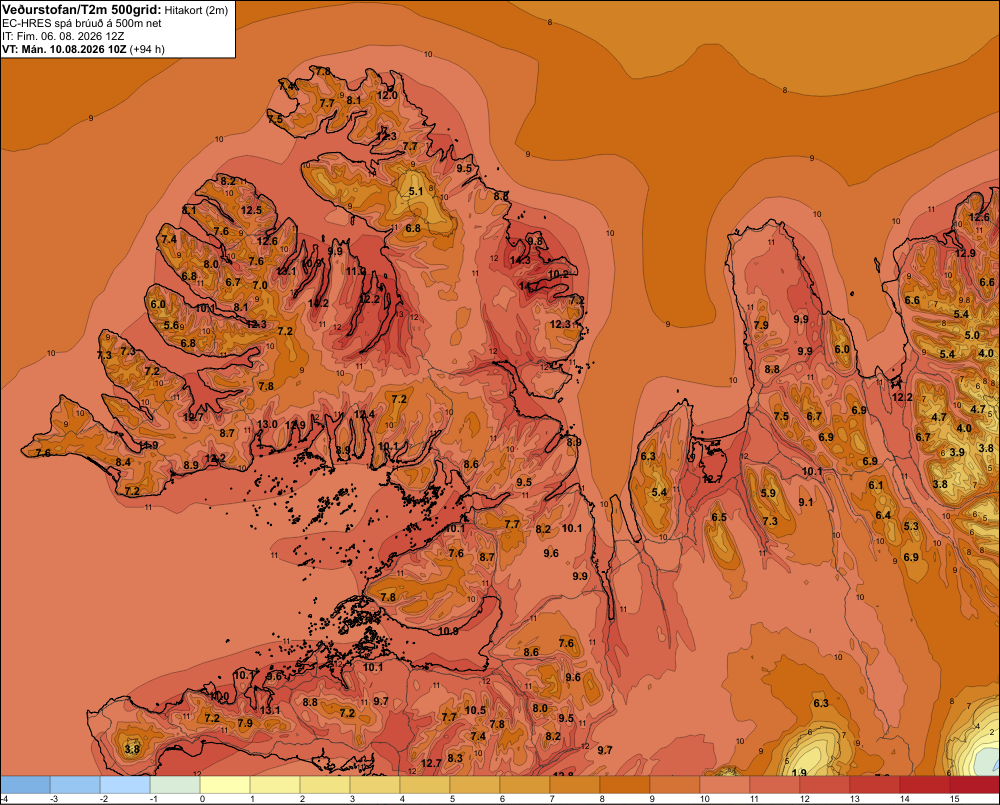Select the dark blue legend swatch between -4 and -3

tap(25, 785)
